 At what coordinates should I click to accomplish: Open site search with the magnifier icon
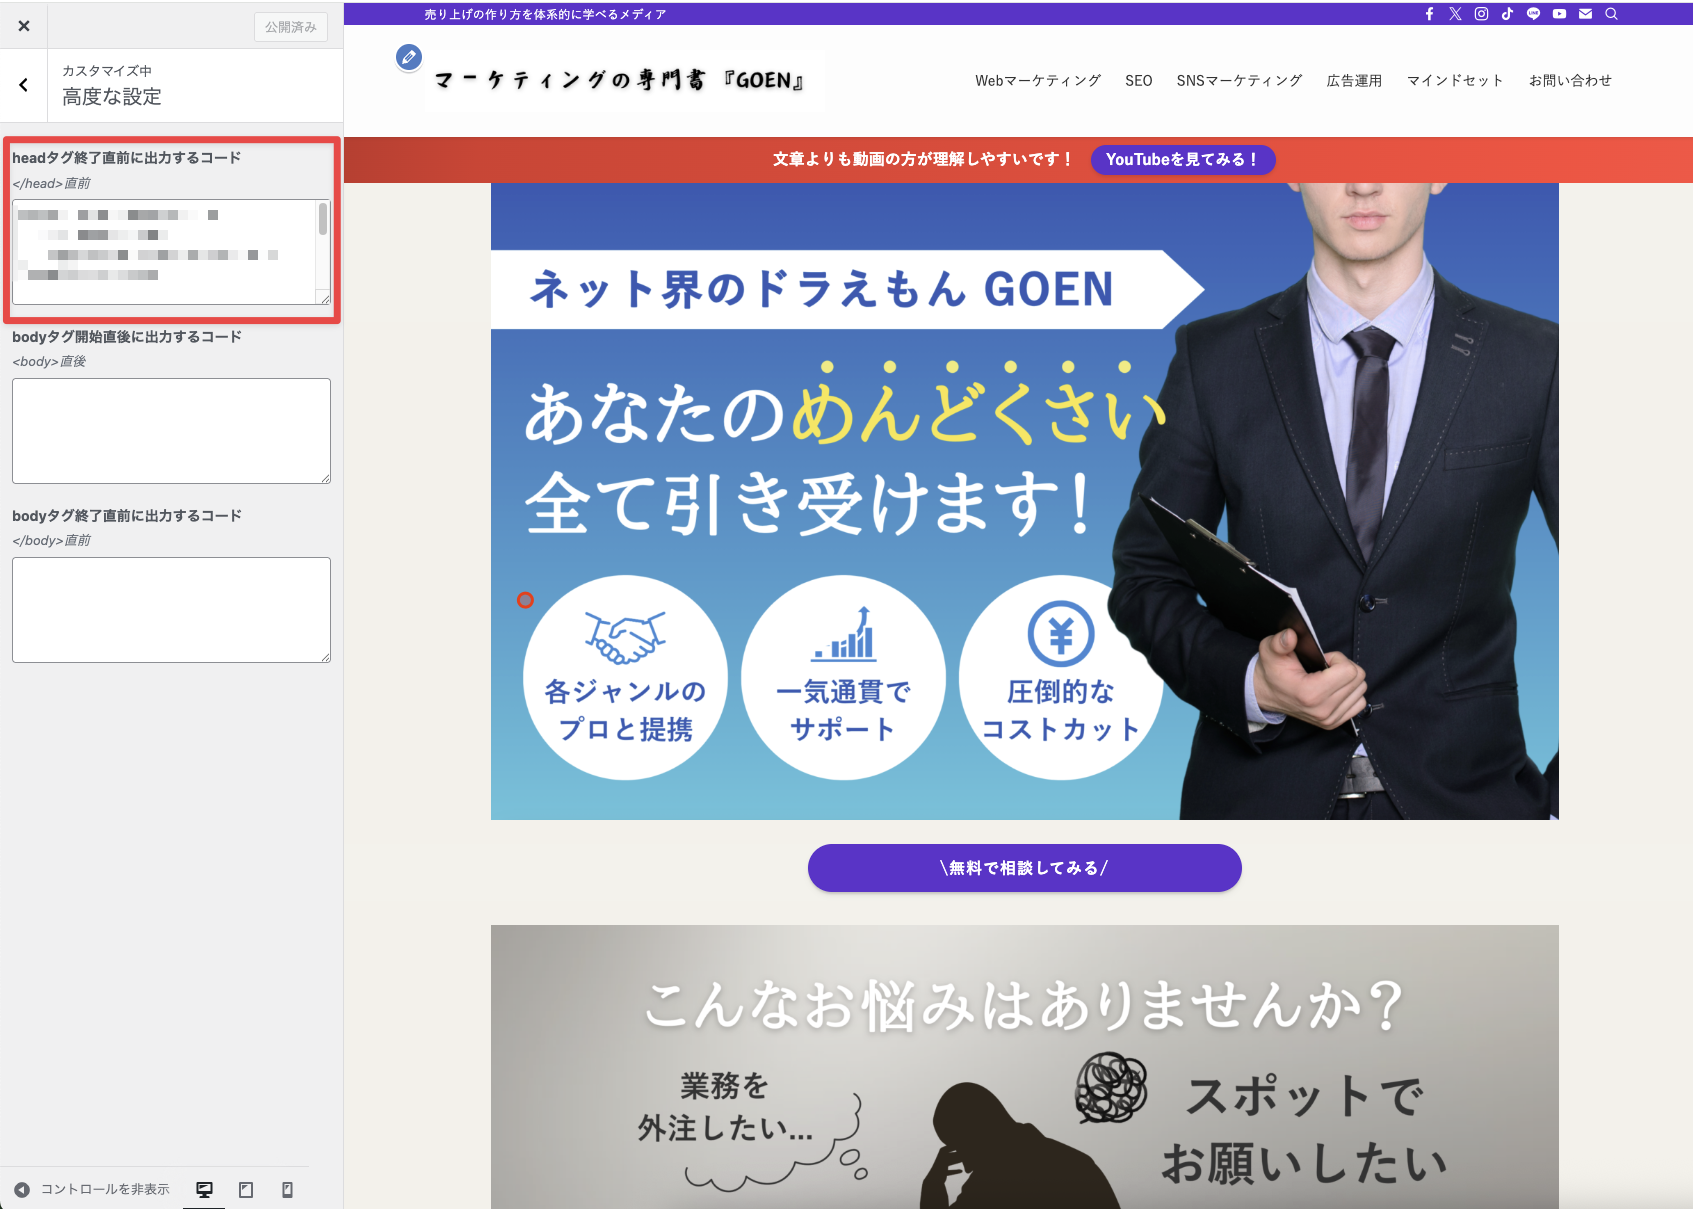pos(1611,14)
